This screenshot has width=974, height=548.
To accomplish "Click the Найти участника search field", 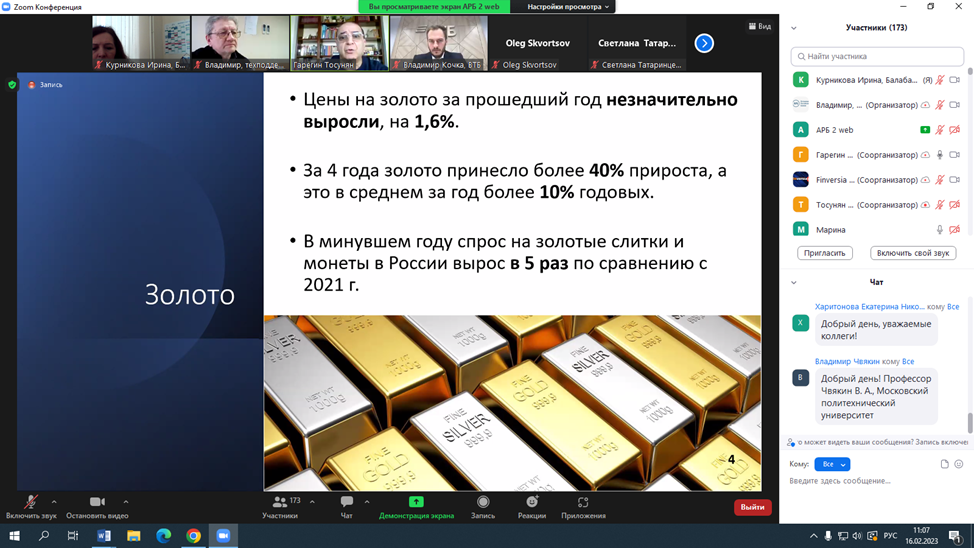I will pyautogui.click(x=877, y=57).
